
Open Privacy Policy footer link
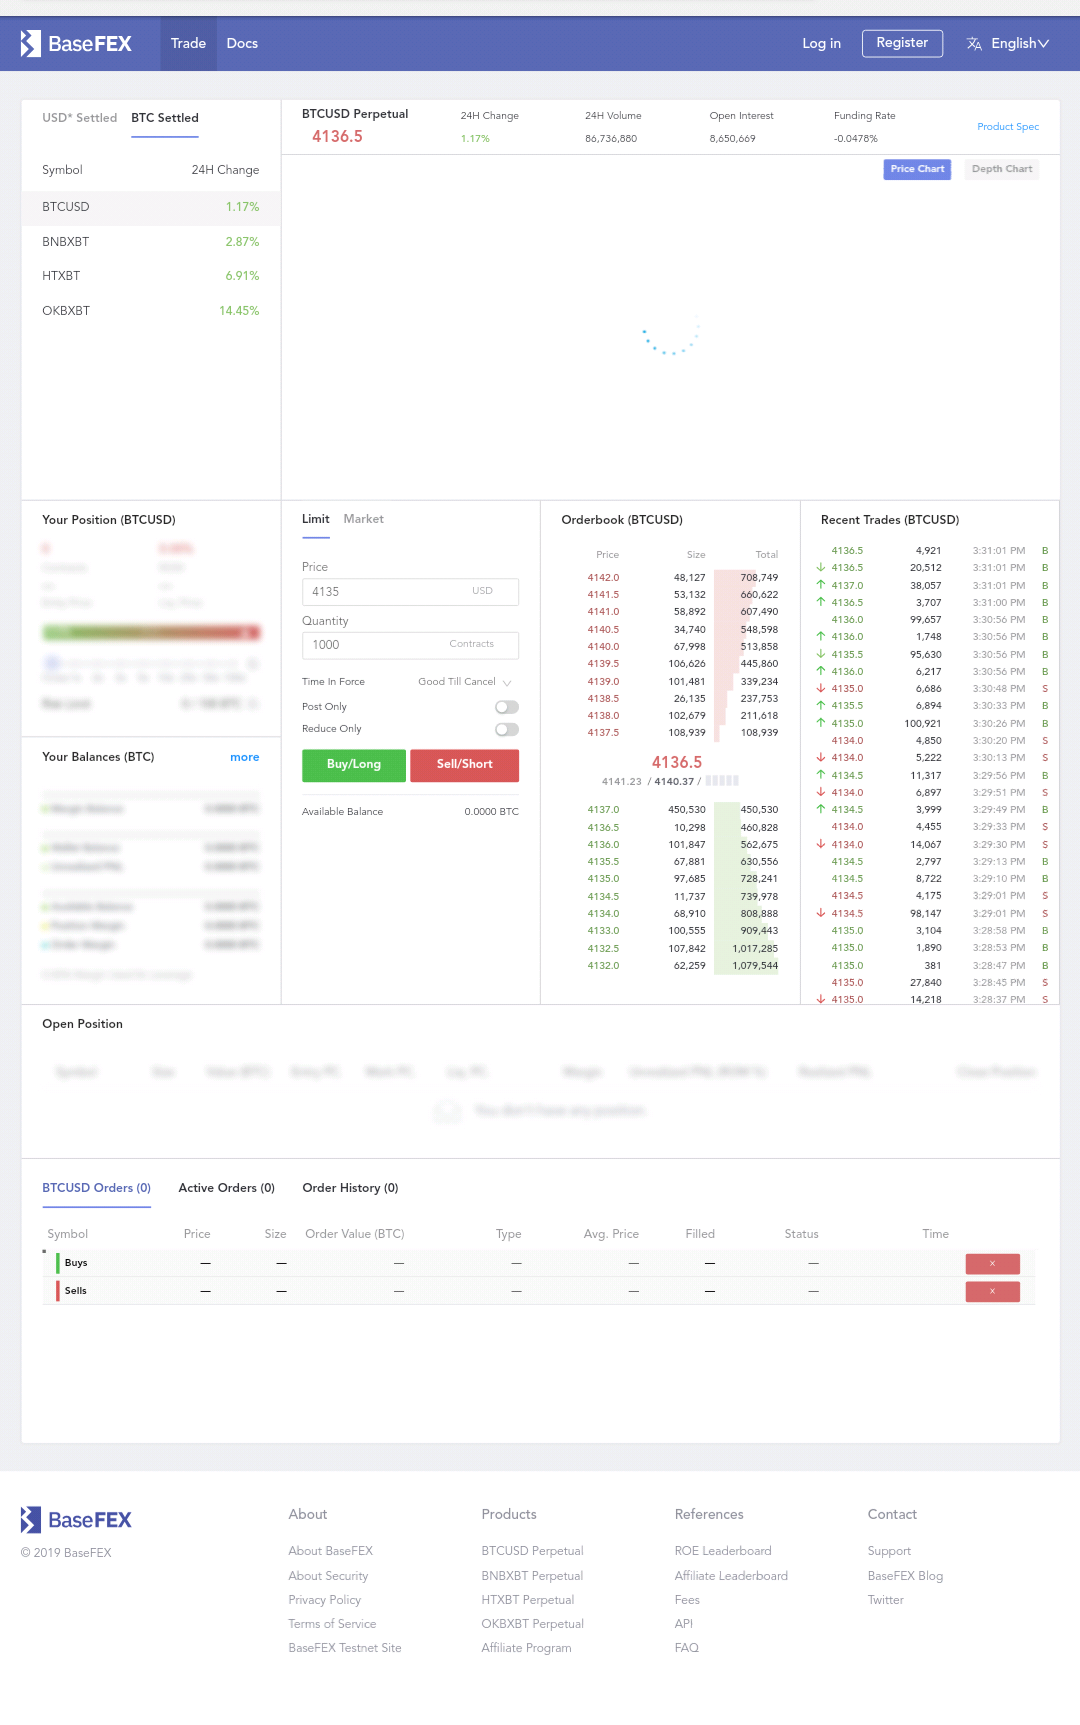click(x=324, y=1600)
